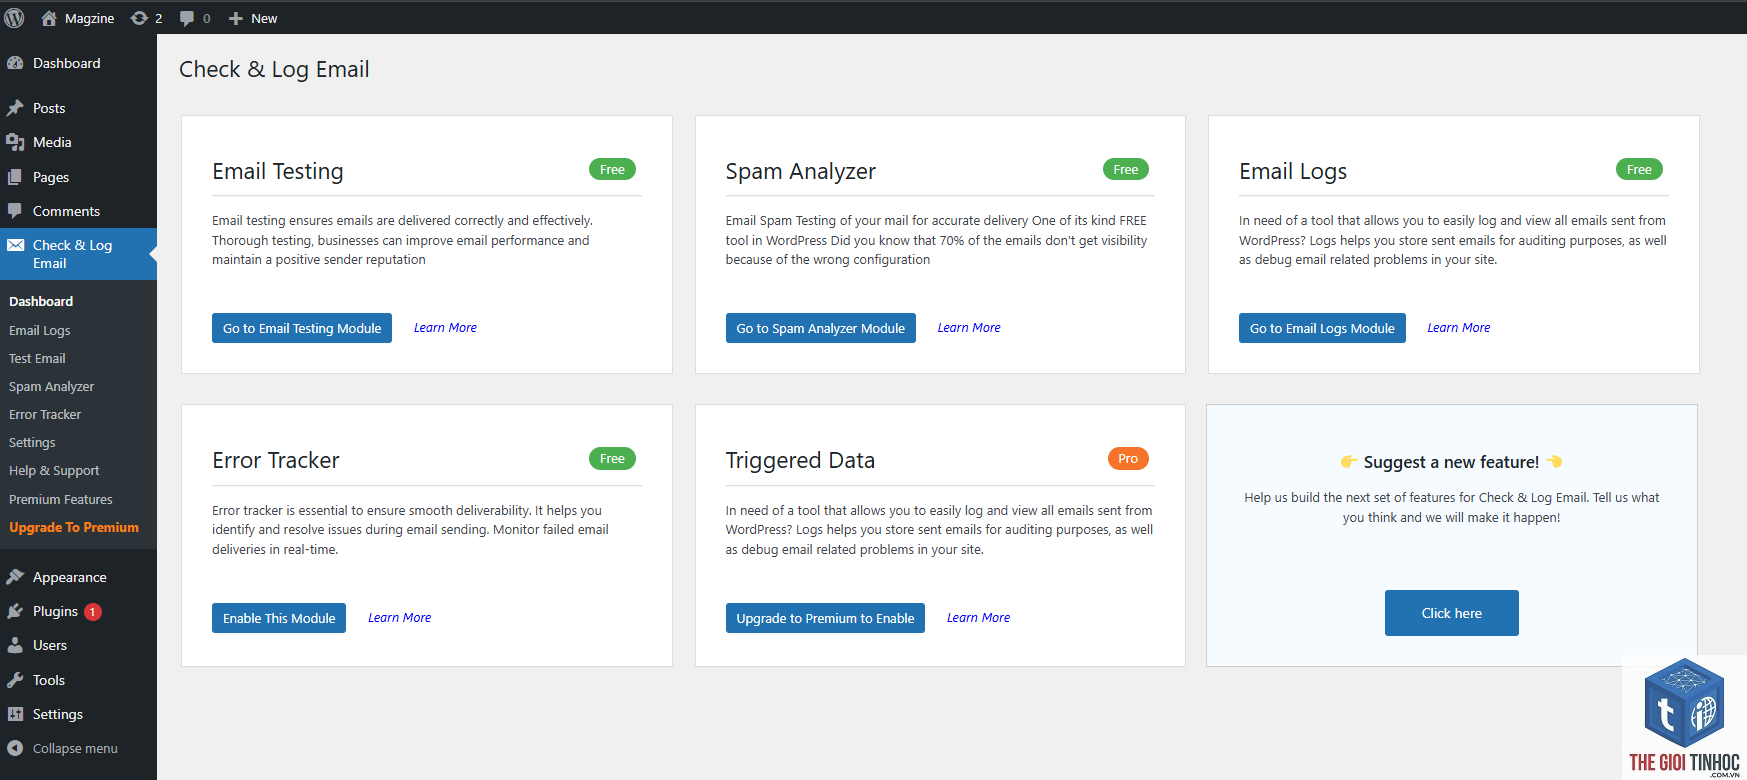Click Collapse menu text

(75, 748)
